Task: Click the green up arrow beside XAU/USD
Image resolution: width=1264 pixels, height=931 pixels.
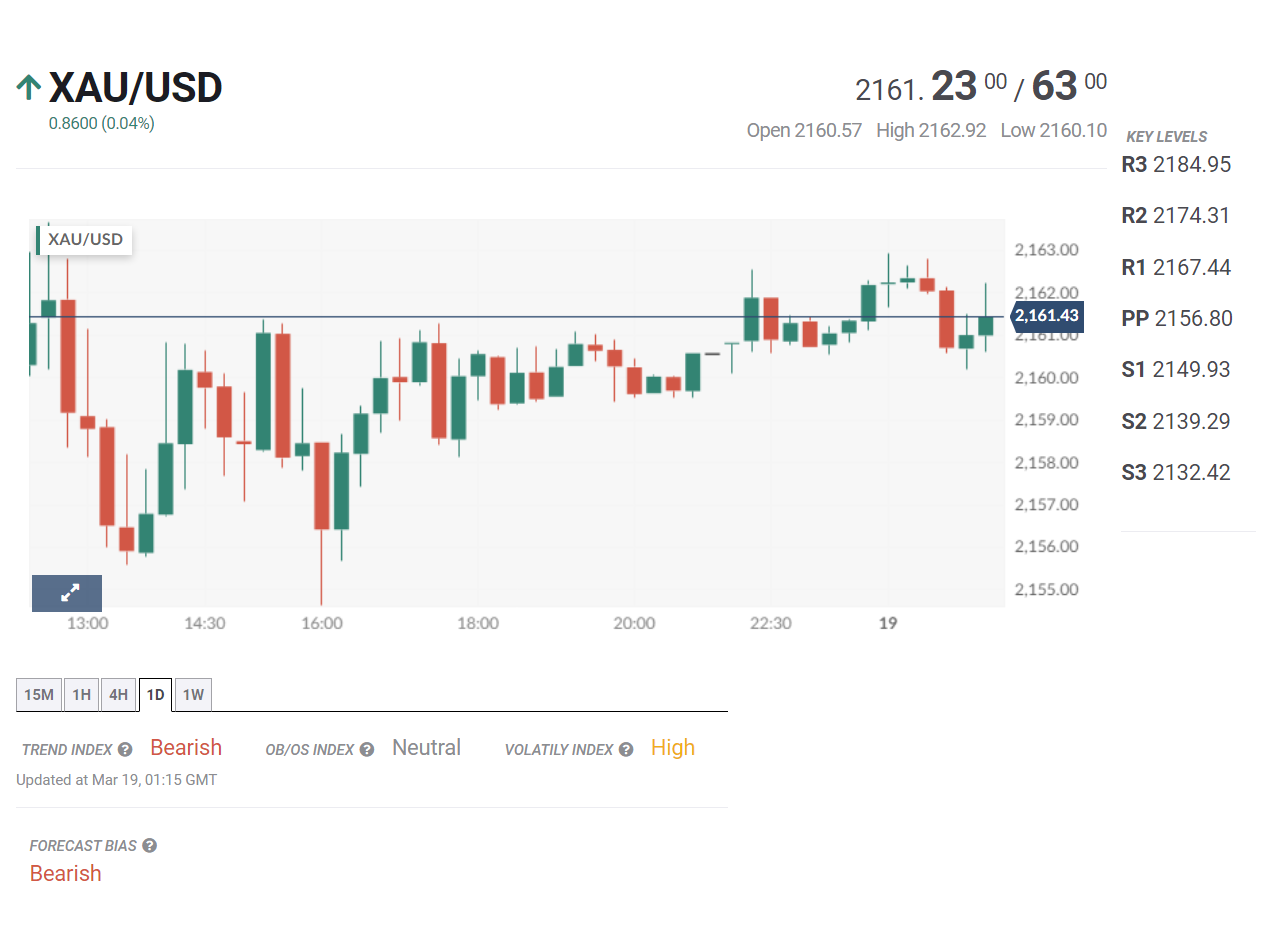Action: click(29, 88)
